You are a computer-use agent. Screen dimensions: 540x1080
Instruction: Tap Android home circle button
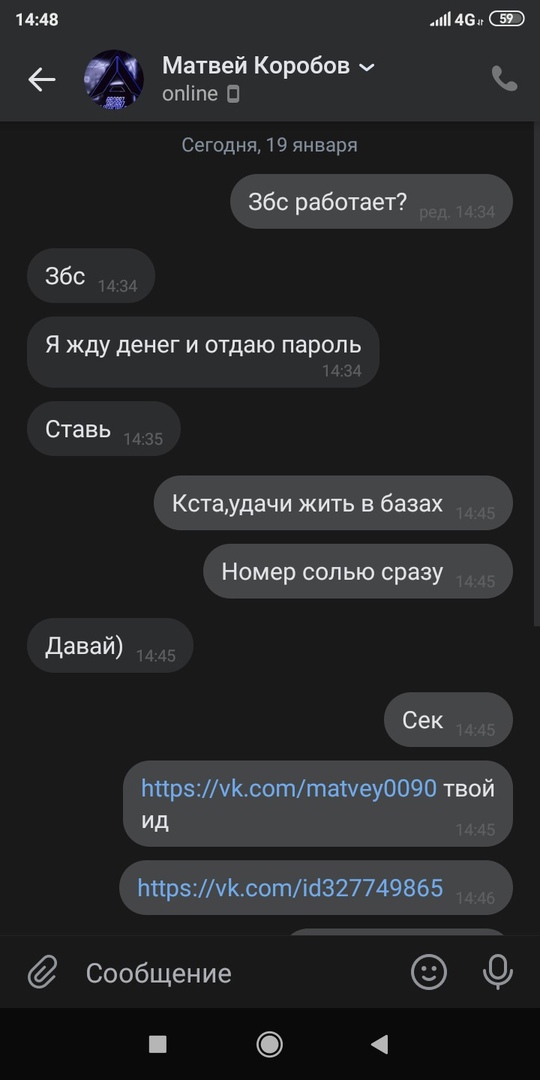[269, 1044]
